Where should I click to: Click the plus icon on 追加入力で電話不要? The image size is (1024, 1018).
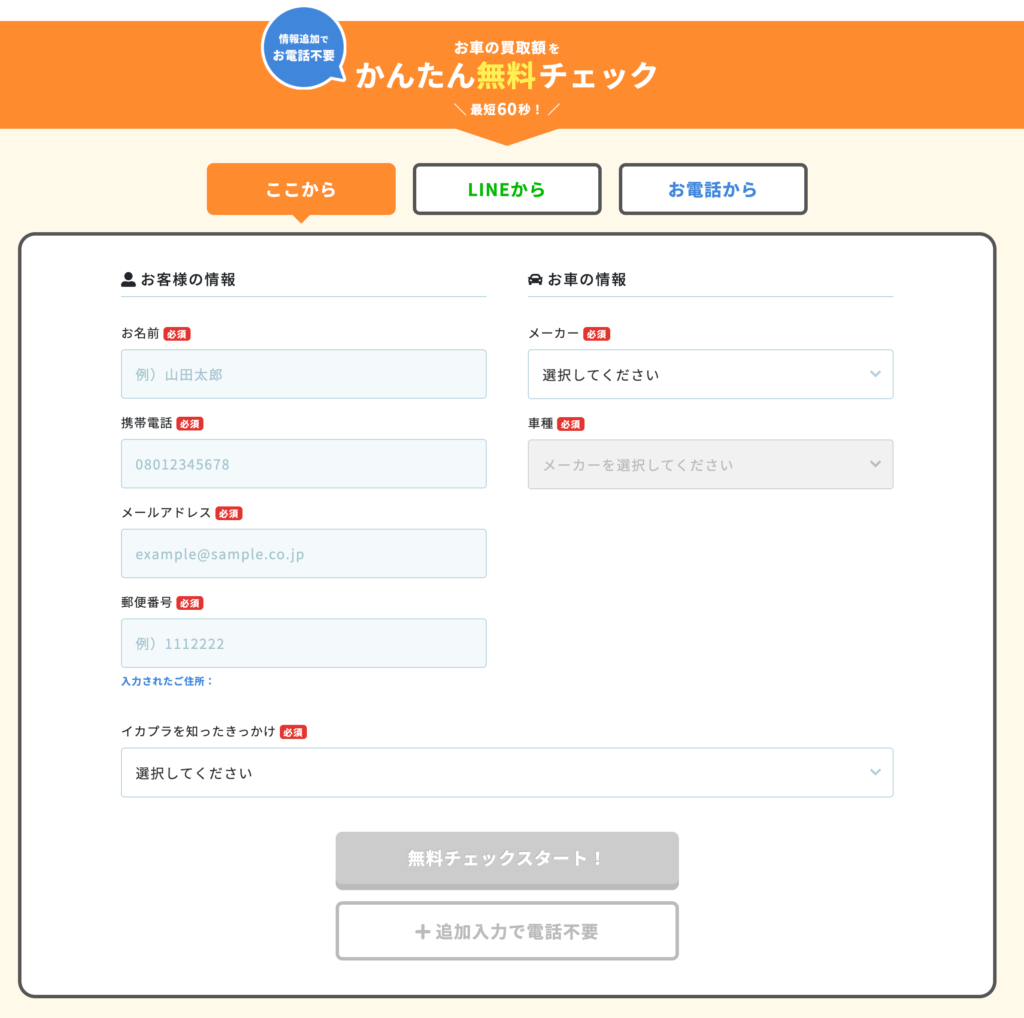[422, 932]
